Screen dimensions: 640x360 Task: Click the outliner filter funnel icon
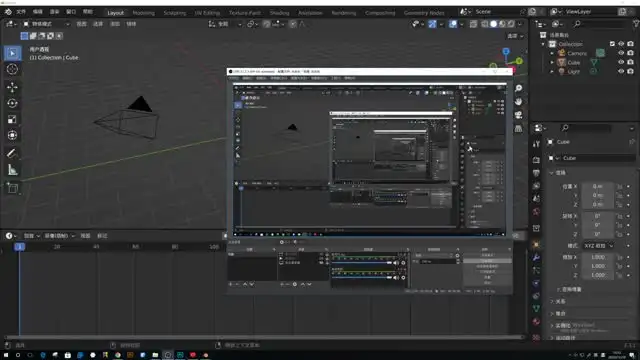click(x=636, y=24)
